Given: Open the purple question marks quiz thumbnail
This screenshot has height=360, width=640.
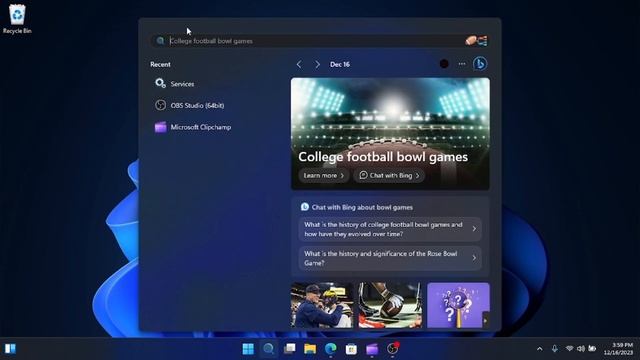Looking at the screenshot, I should [x=458, y=305].
